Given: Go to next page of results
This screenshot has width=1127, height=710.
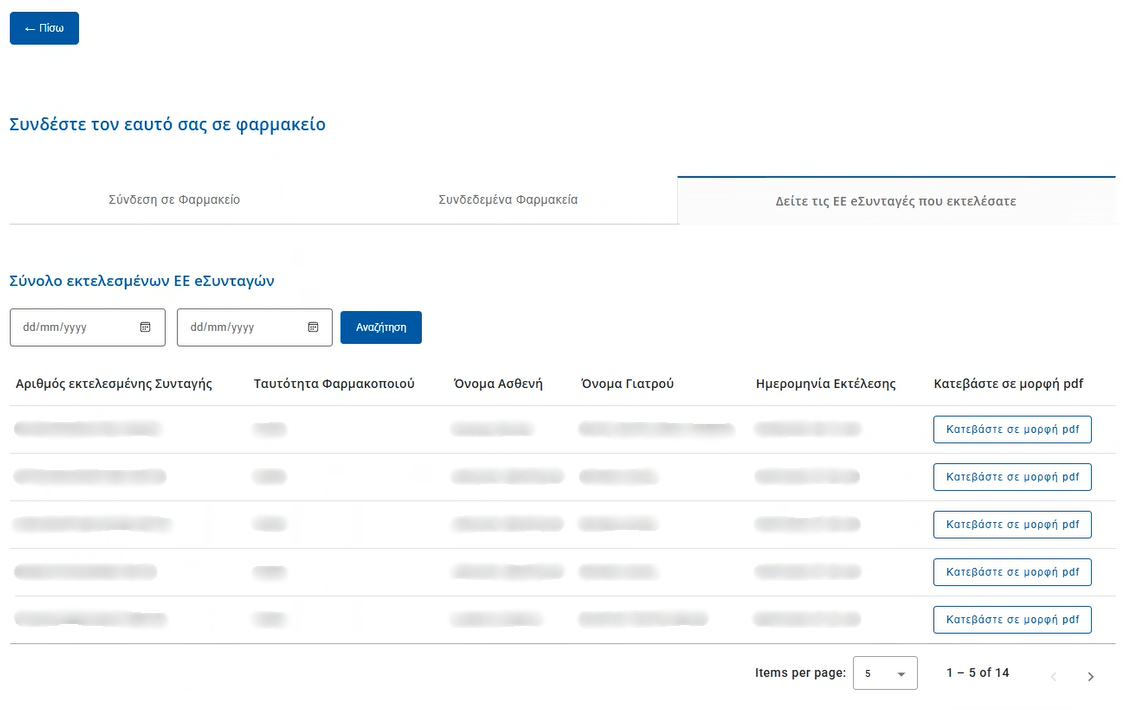Looking at the screenshot, I should pos(1090,677).
